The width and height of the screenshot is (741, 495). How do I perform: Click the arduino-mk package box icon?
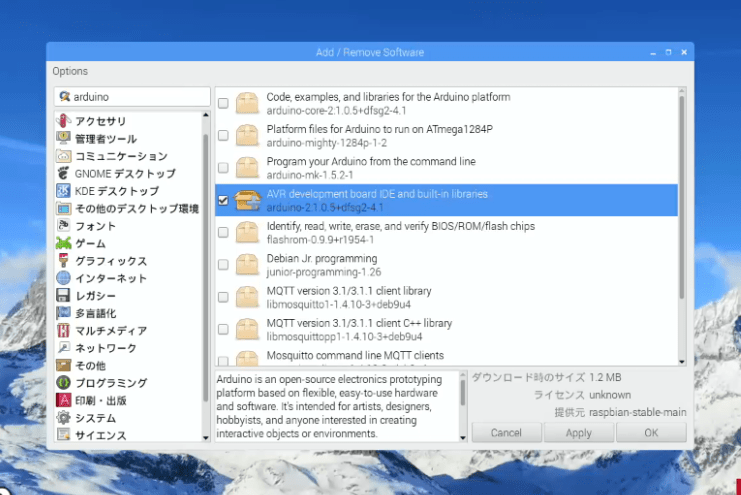pyautogui.click(x=247, y=168)
